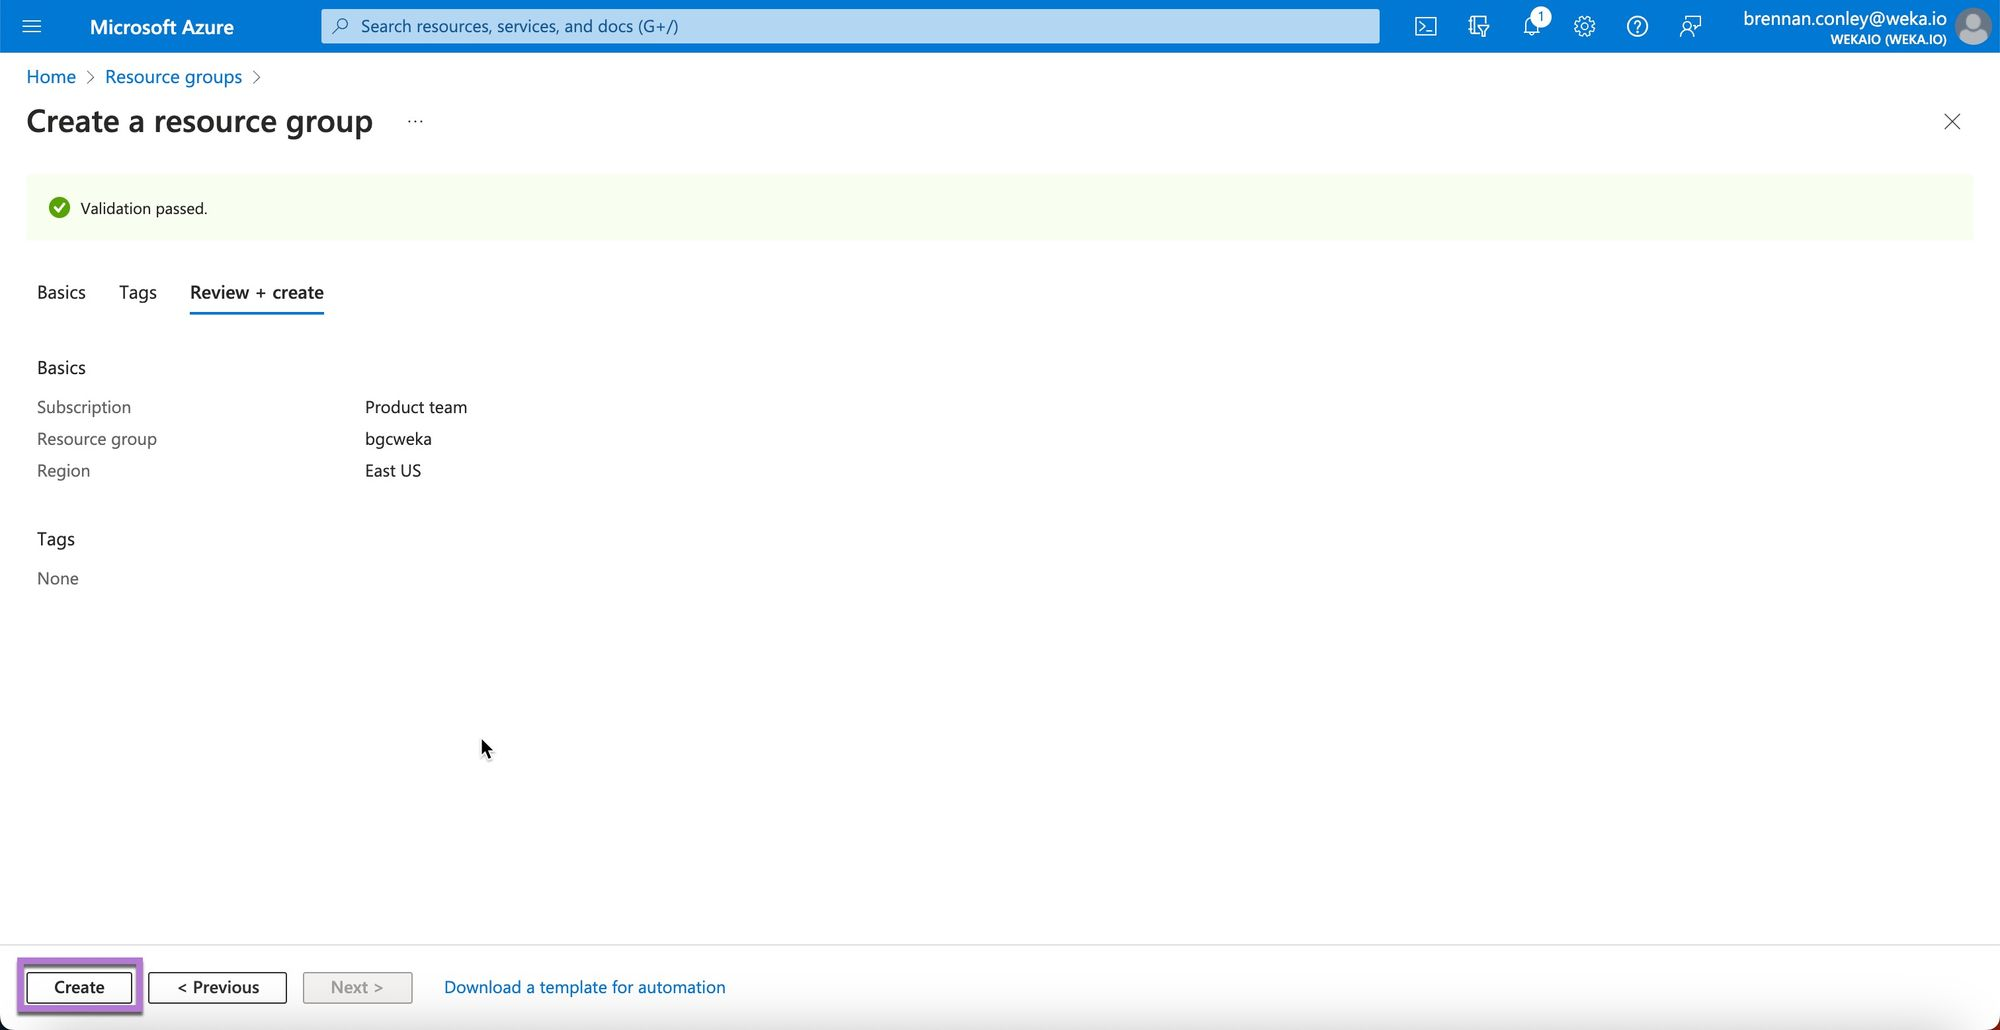Focus the search resources input field
Screen dimensions: 2000x1030
(x=850, y=26)
